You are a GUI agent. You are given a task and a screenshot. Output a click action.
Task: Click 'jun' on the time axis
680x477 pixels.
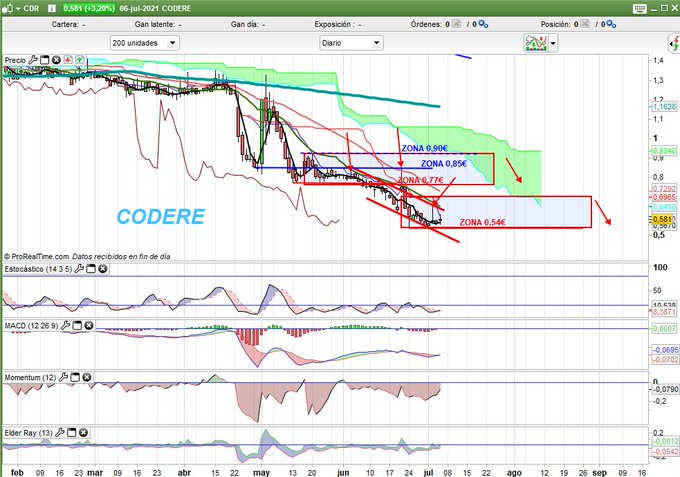point(343,472)
